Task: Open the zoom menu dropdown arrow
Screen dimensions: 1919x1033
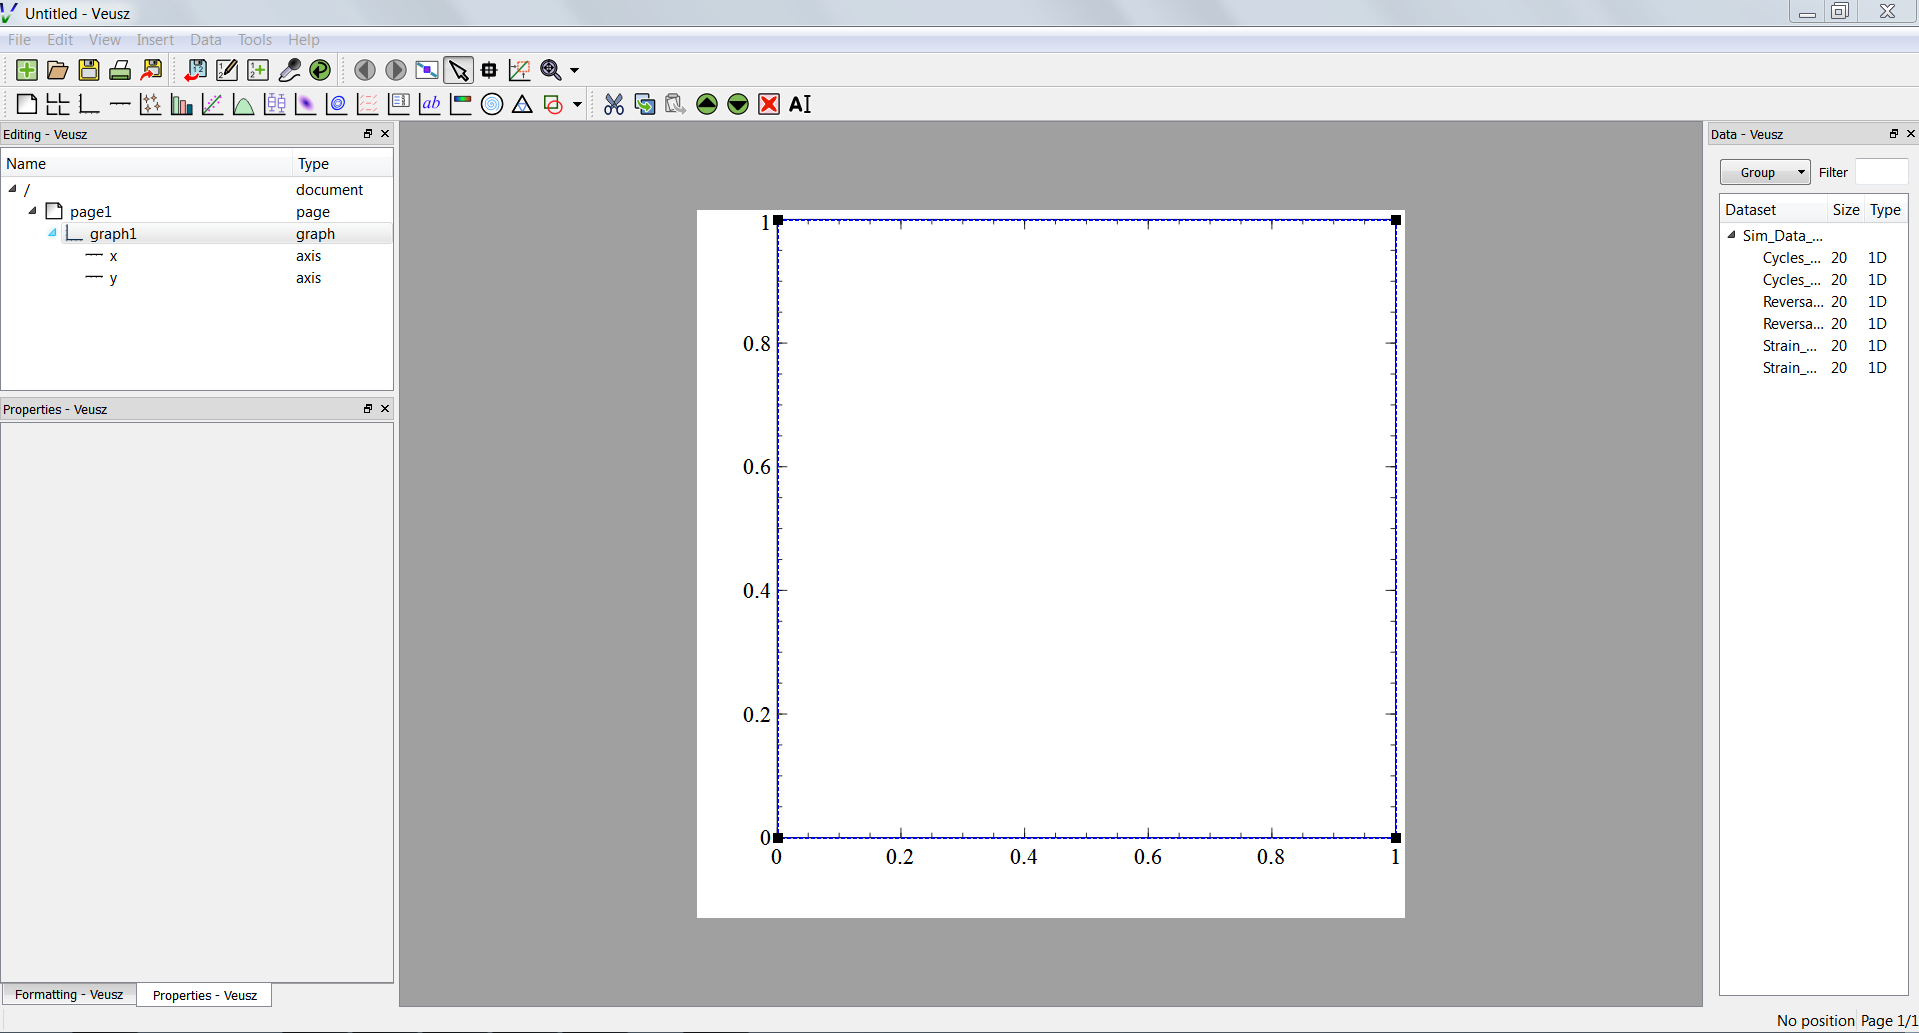Action: click(x=574, y=70)
